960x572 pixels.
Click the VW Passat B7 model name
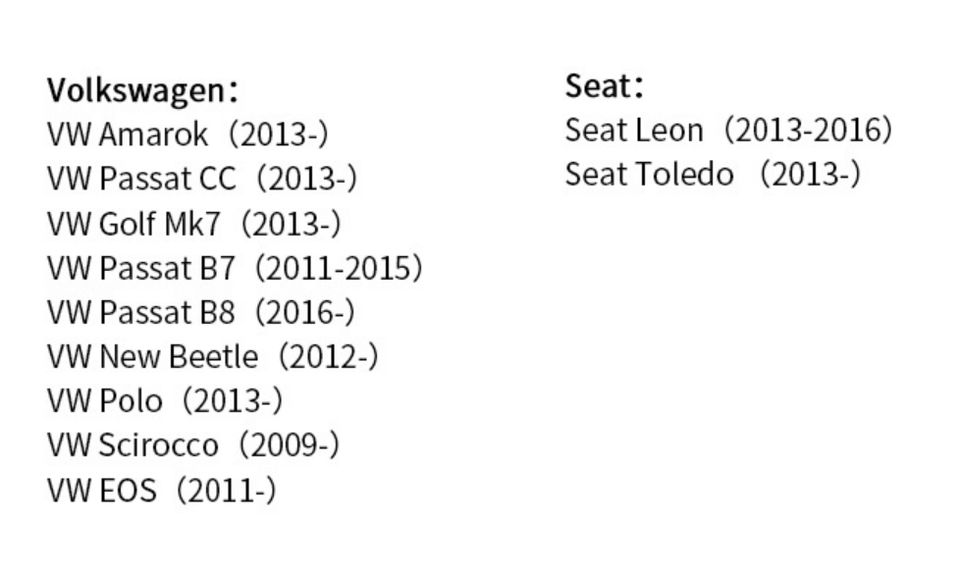point(141,267)
